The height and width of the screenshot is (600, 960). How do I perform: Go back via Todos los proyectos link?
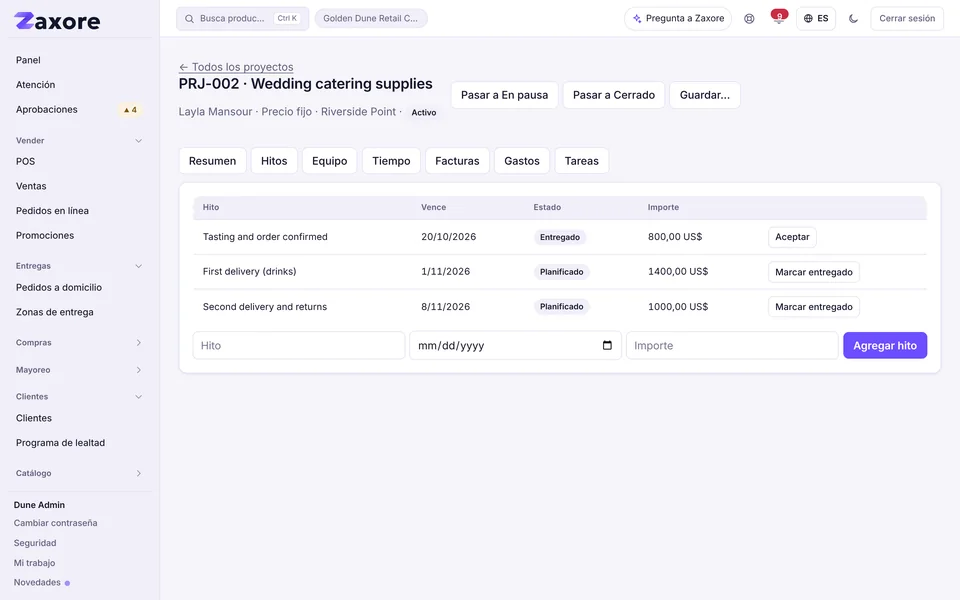[236, 67]
